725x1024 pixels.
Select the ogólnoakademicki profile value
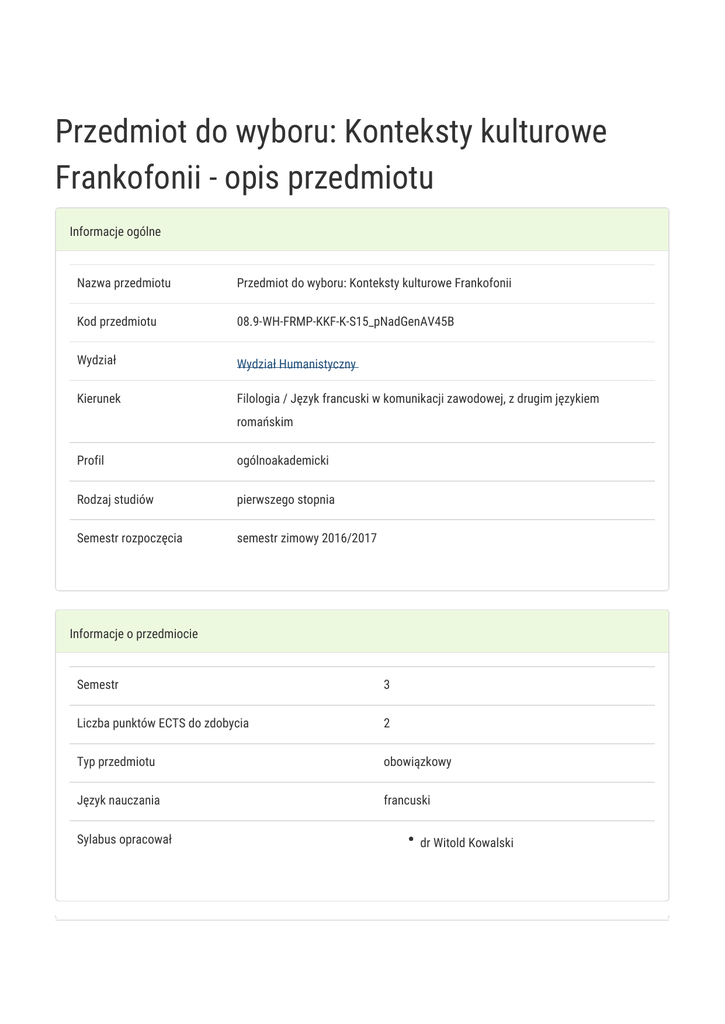pos(283,461)
